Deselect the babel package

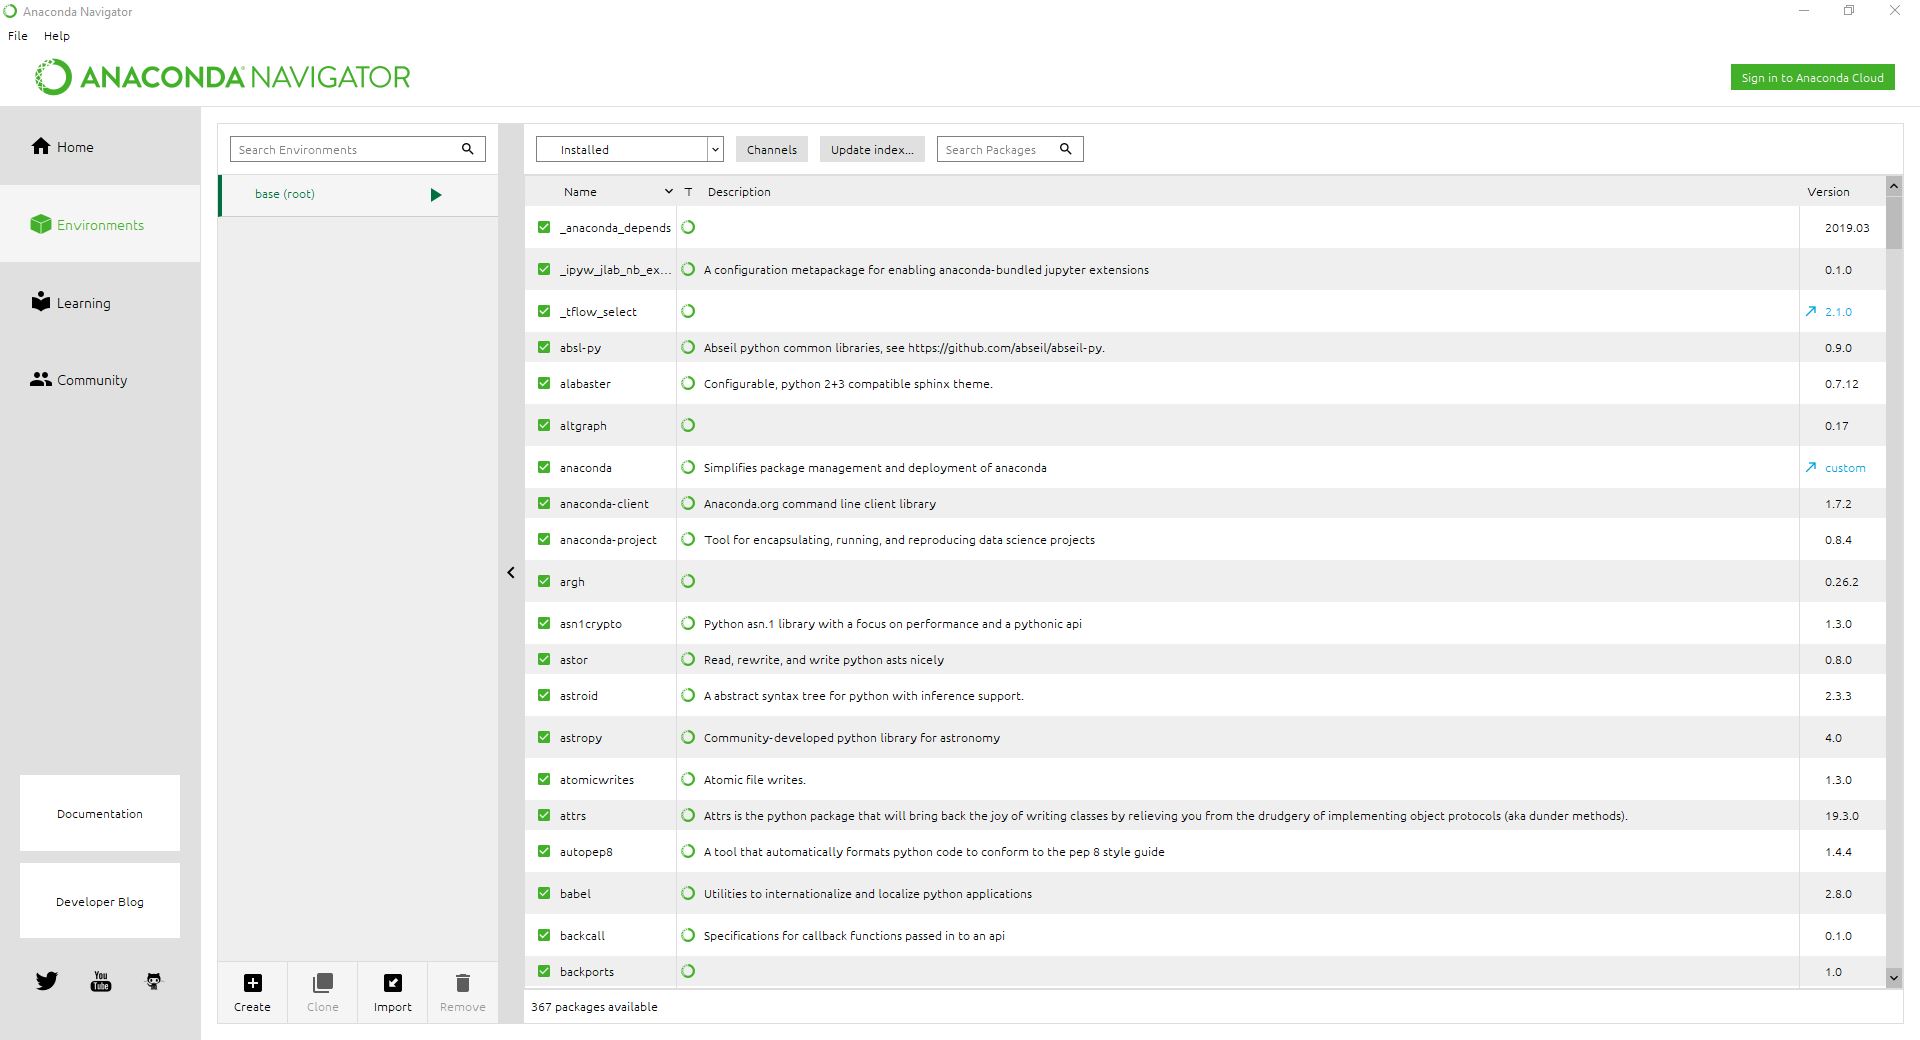[x=544, y=893]
